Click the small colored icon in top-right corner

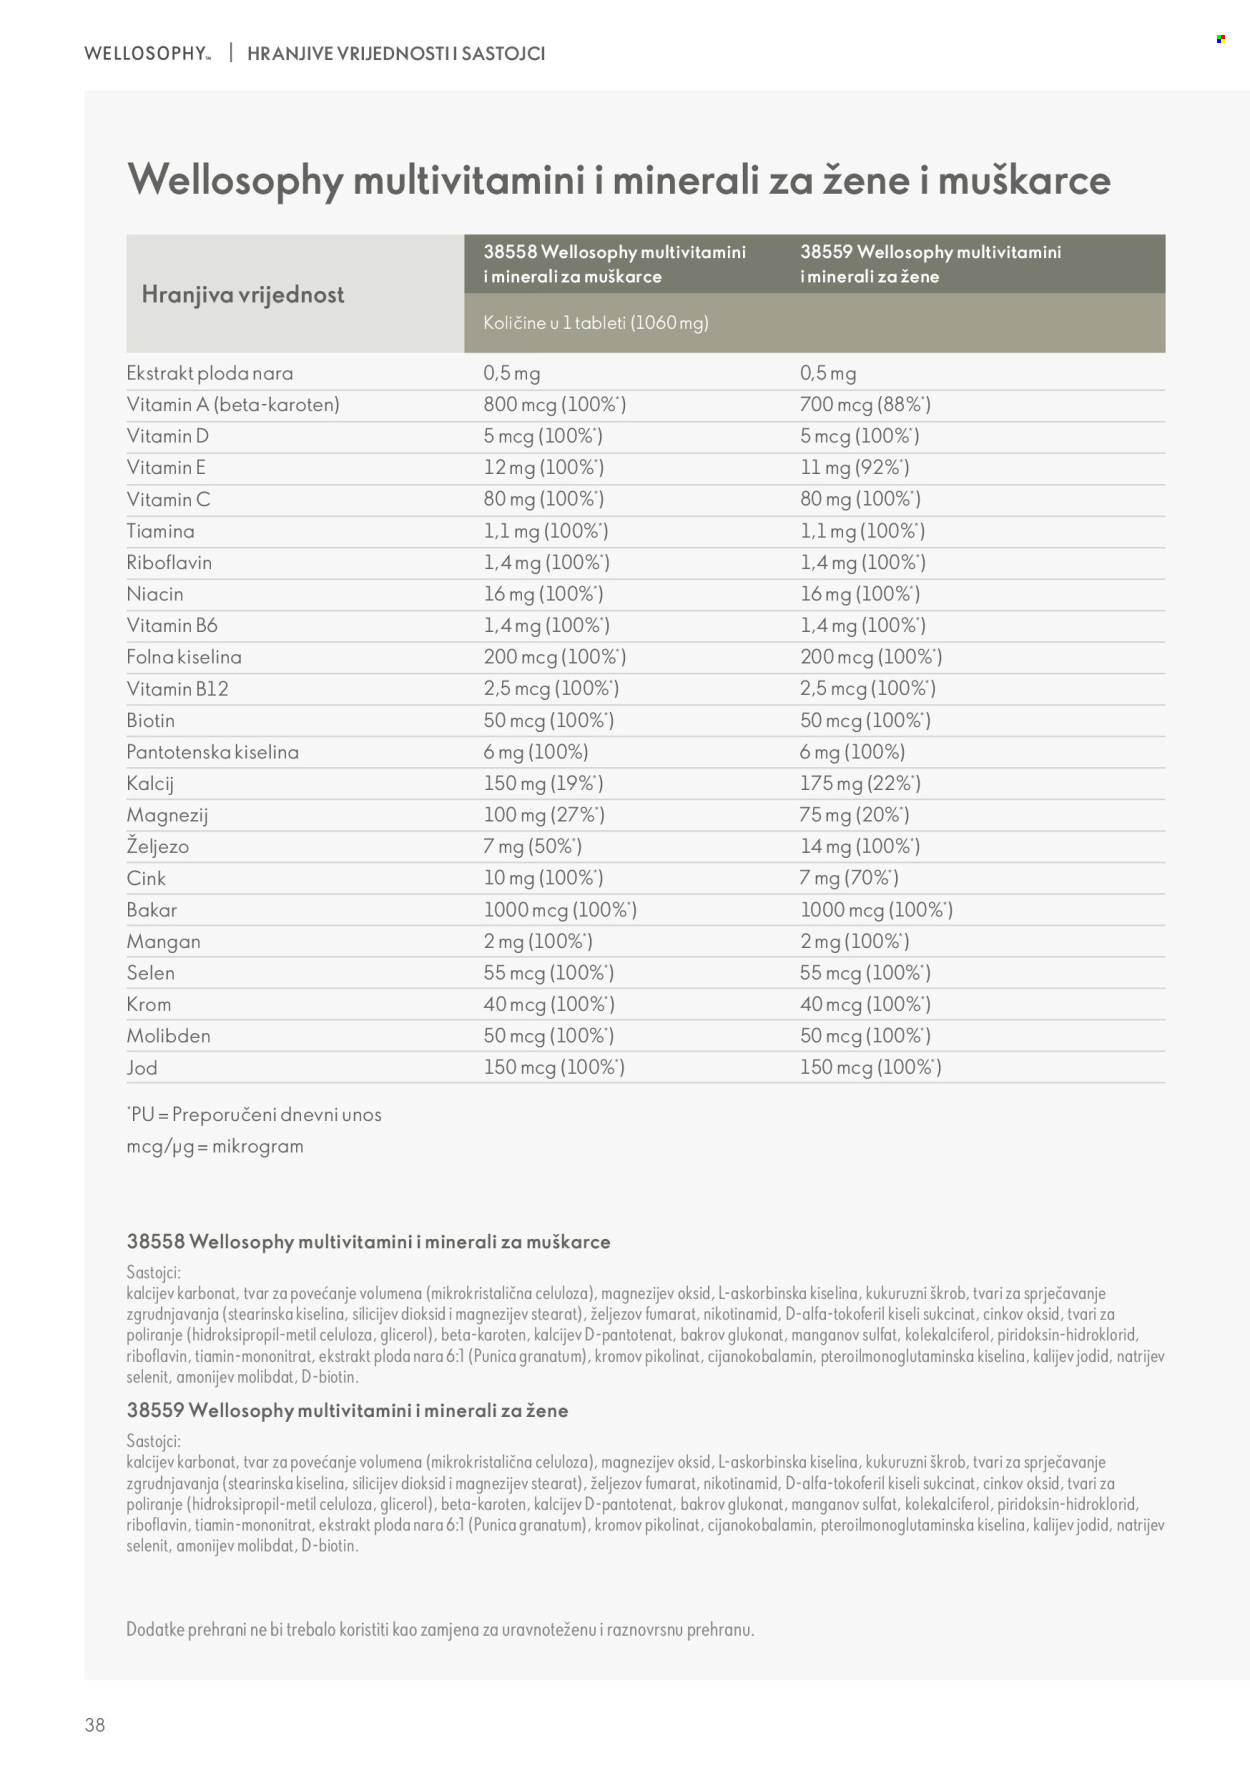pos(1221,39)
